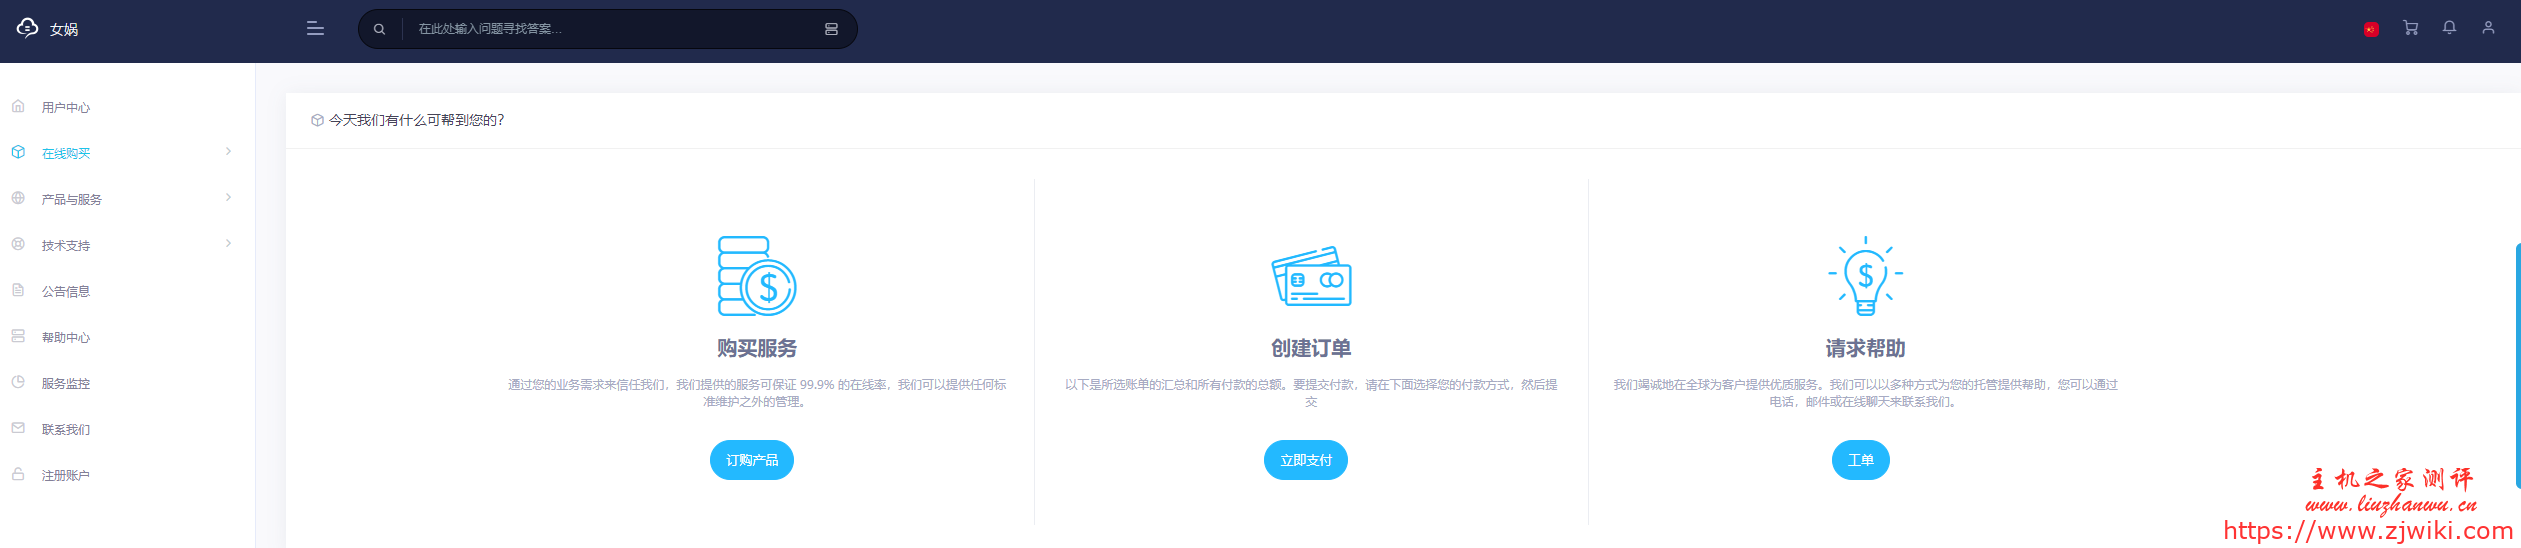The image size is (2521, 548).
Task: Open 用户中心 in the sidebar
Action: point(66,107)
